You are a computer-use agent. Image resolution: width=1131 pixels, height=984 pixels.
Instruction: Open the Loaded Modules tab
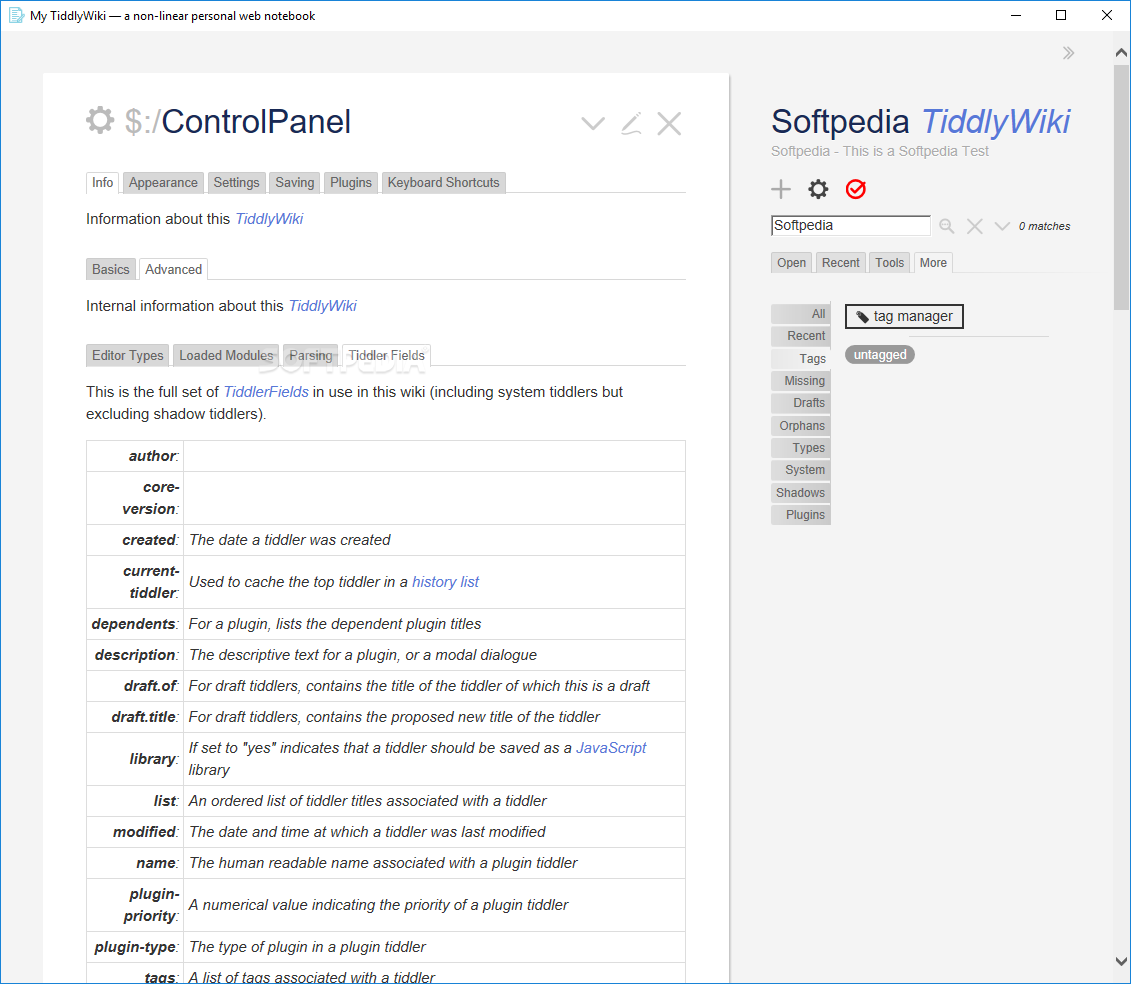click(x=226, y=356)
